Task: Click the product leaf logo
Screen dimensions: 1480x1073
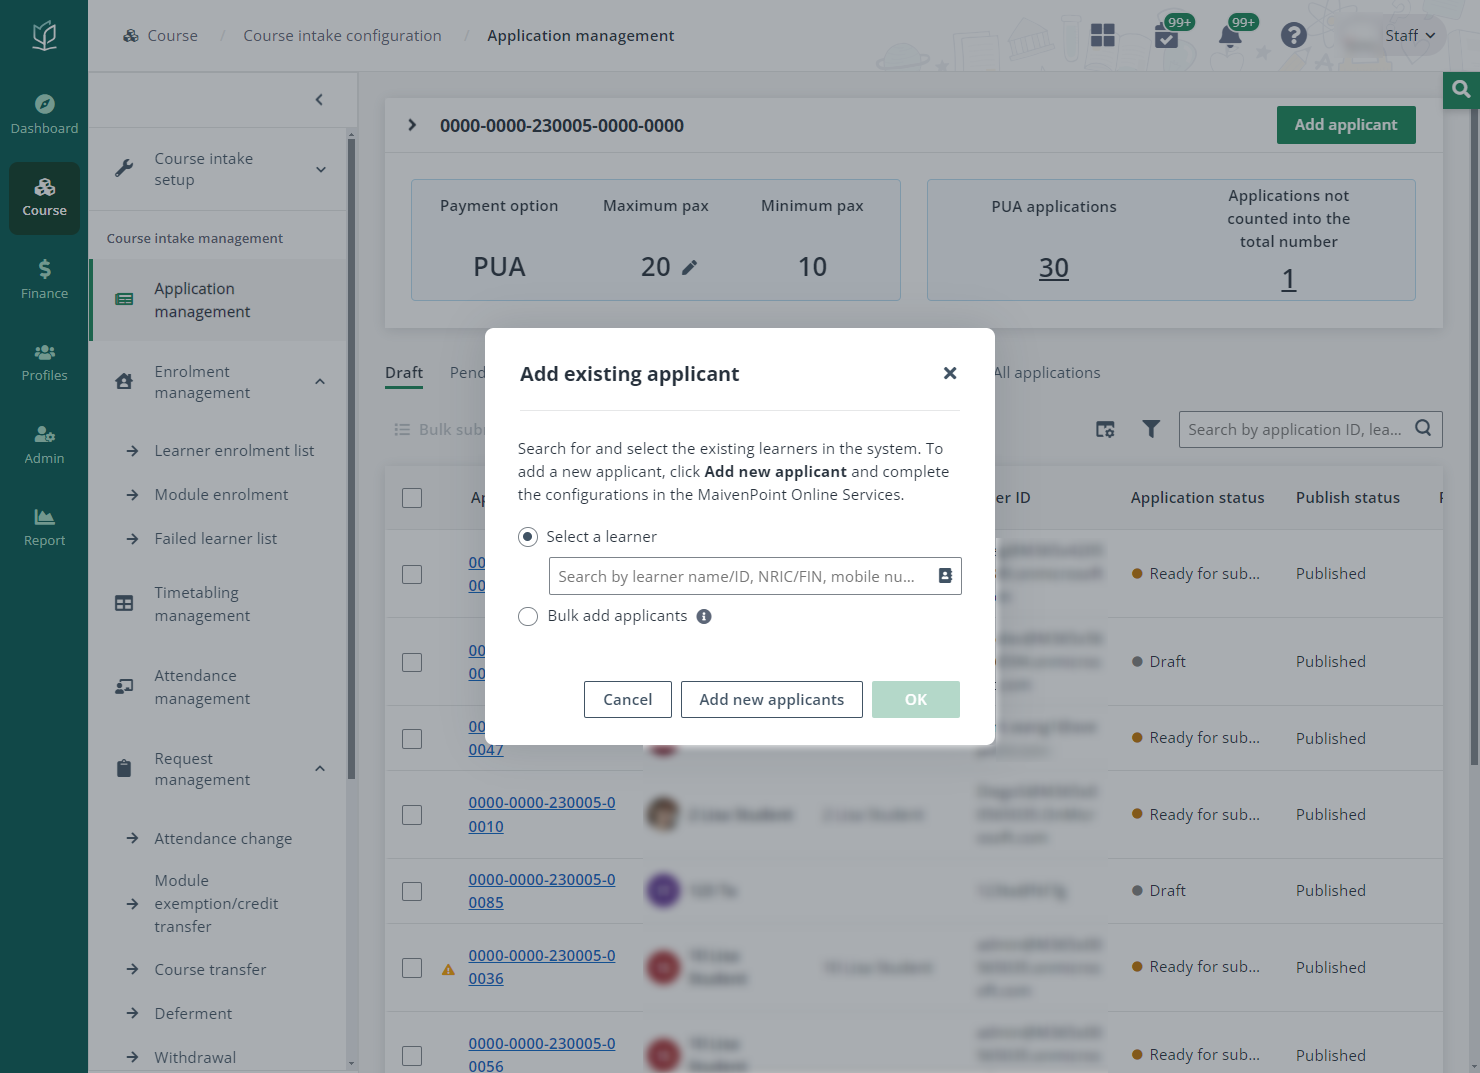Action: (44, 36)
